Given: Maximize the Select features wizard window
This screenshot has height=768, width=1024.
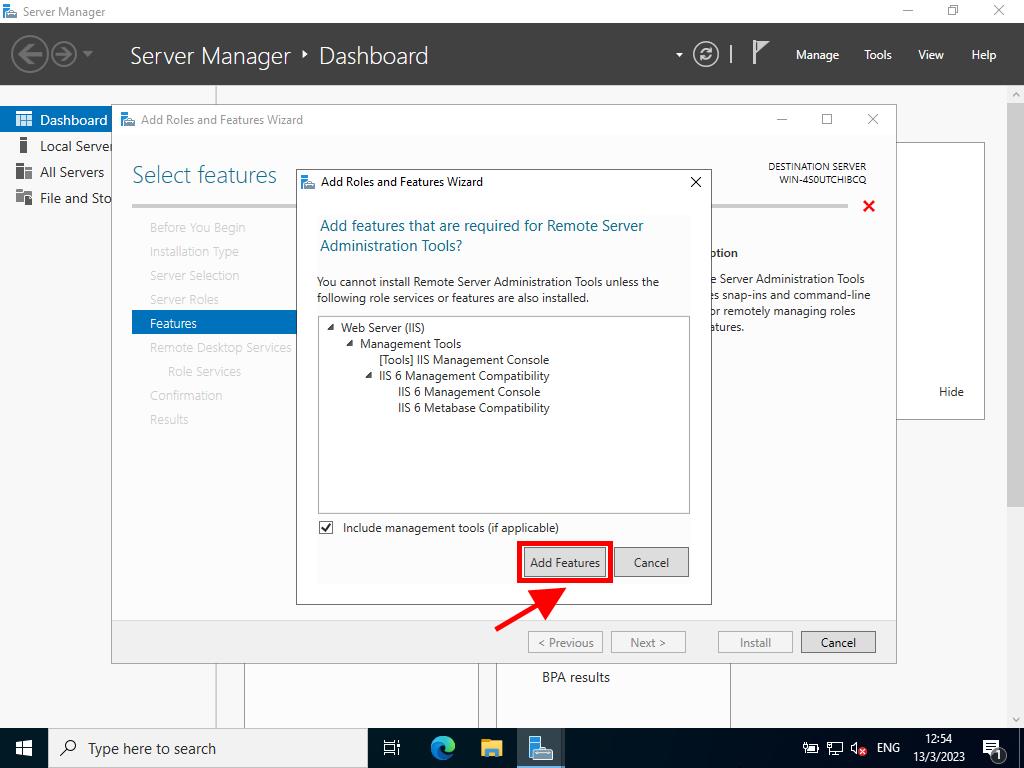Looking at the screenshot, I should pos(827,119).
